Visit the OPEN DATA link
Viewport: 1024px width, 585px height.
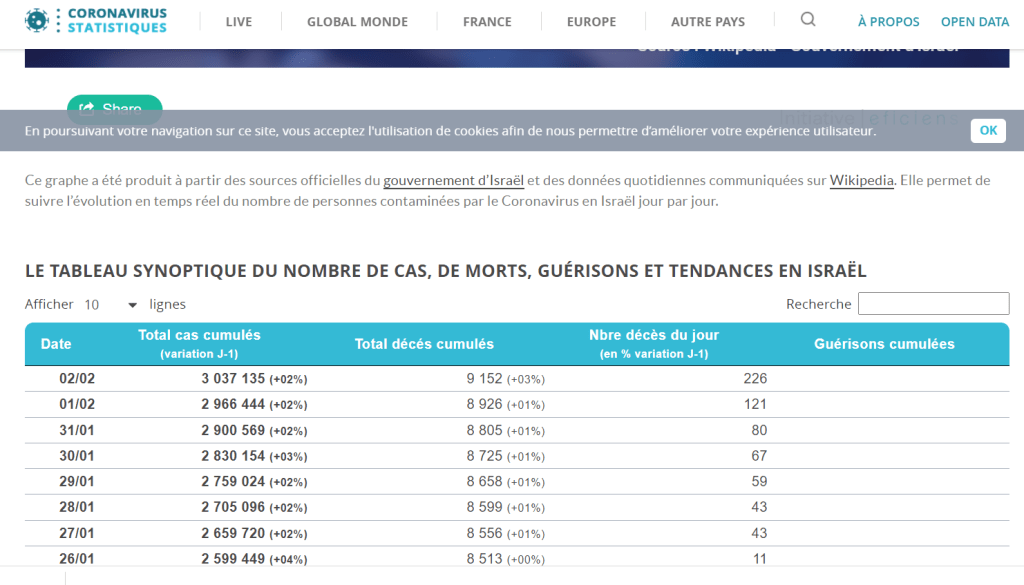click(974, 22)
